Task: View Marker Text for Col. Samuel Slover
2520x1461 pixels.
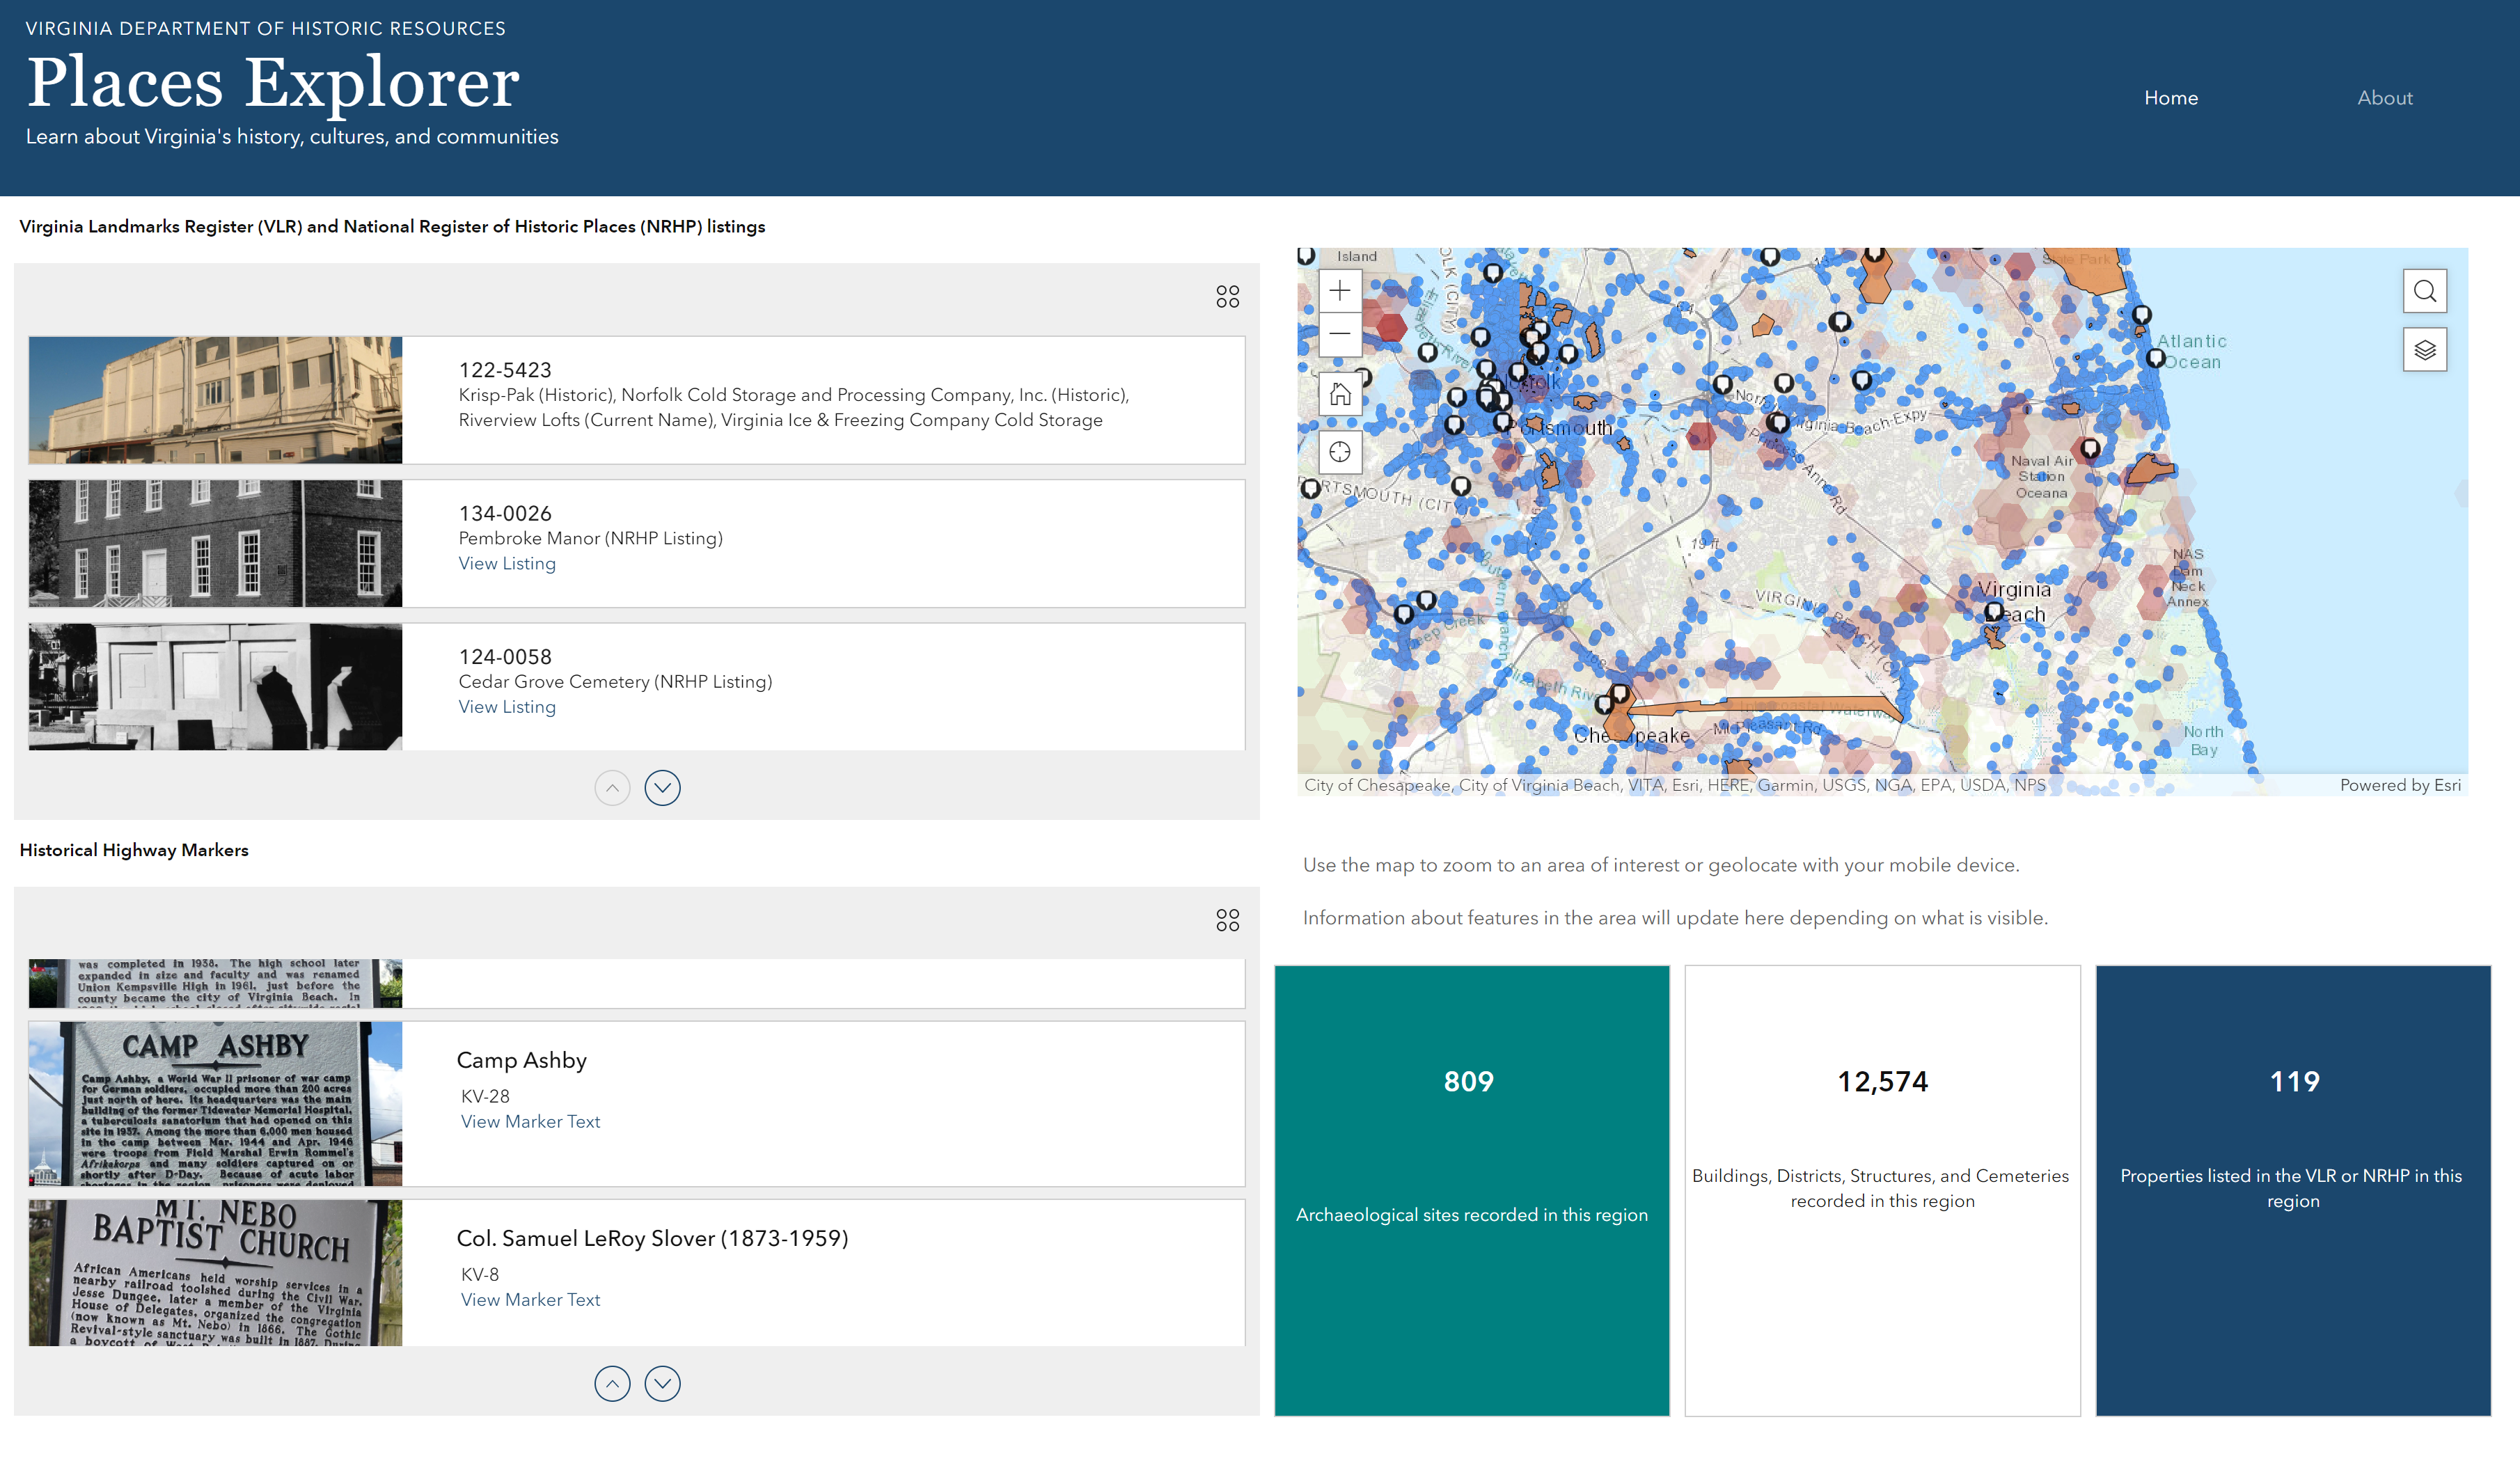Action: point(530,1300)
